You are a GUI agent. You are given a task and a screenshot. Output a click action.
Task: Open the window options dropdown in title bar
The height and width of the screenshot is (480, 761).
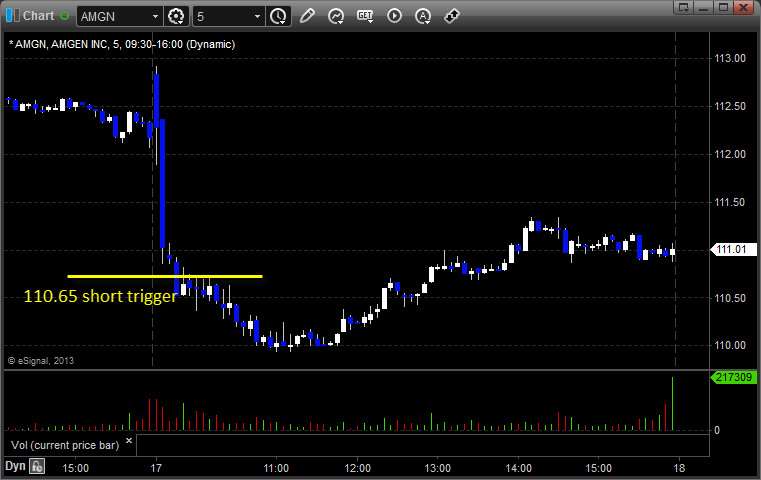coord(684,7)
